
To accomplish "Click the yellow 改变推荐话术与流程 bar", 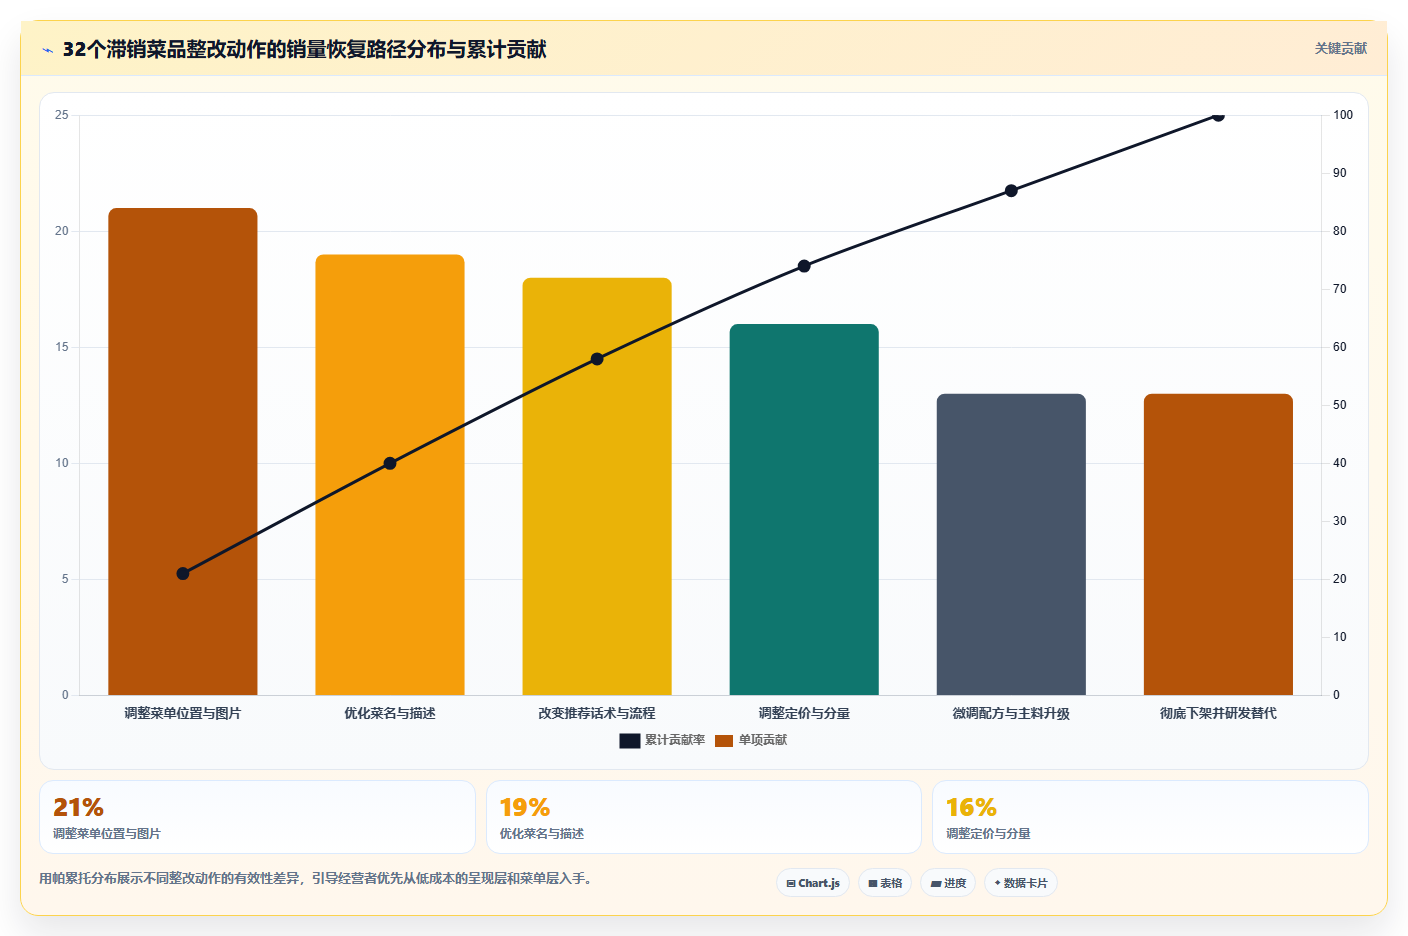I will [597, 486].
